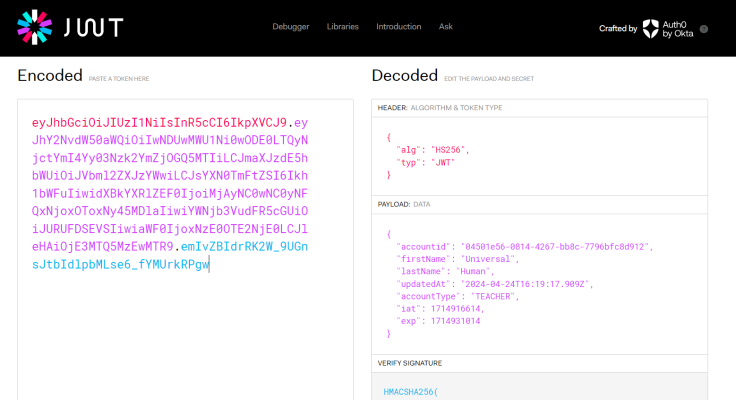Click 'EDIT THE PAYLOAD AND SECRET' label
736x400 pixels.
(489, 79)
